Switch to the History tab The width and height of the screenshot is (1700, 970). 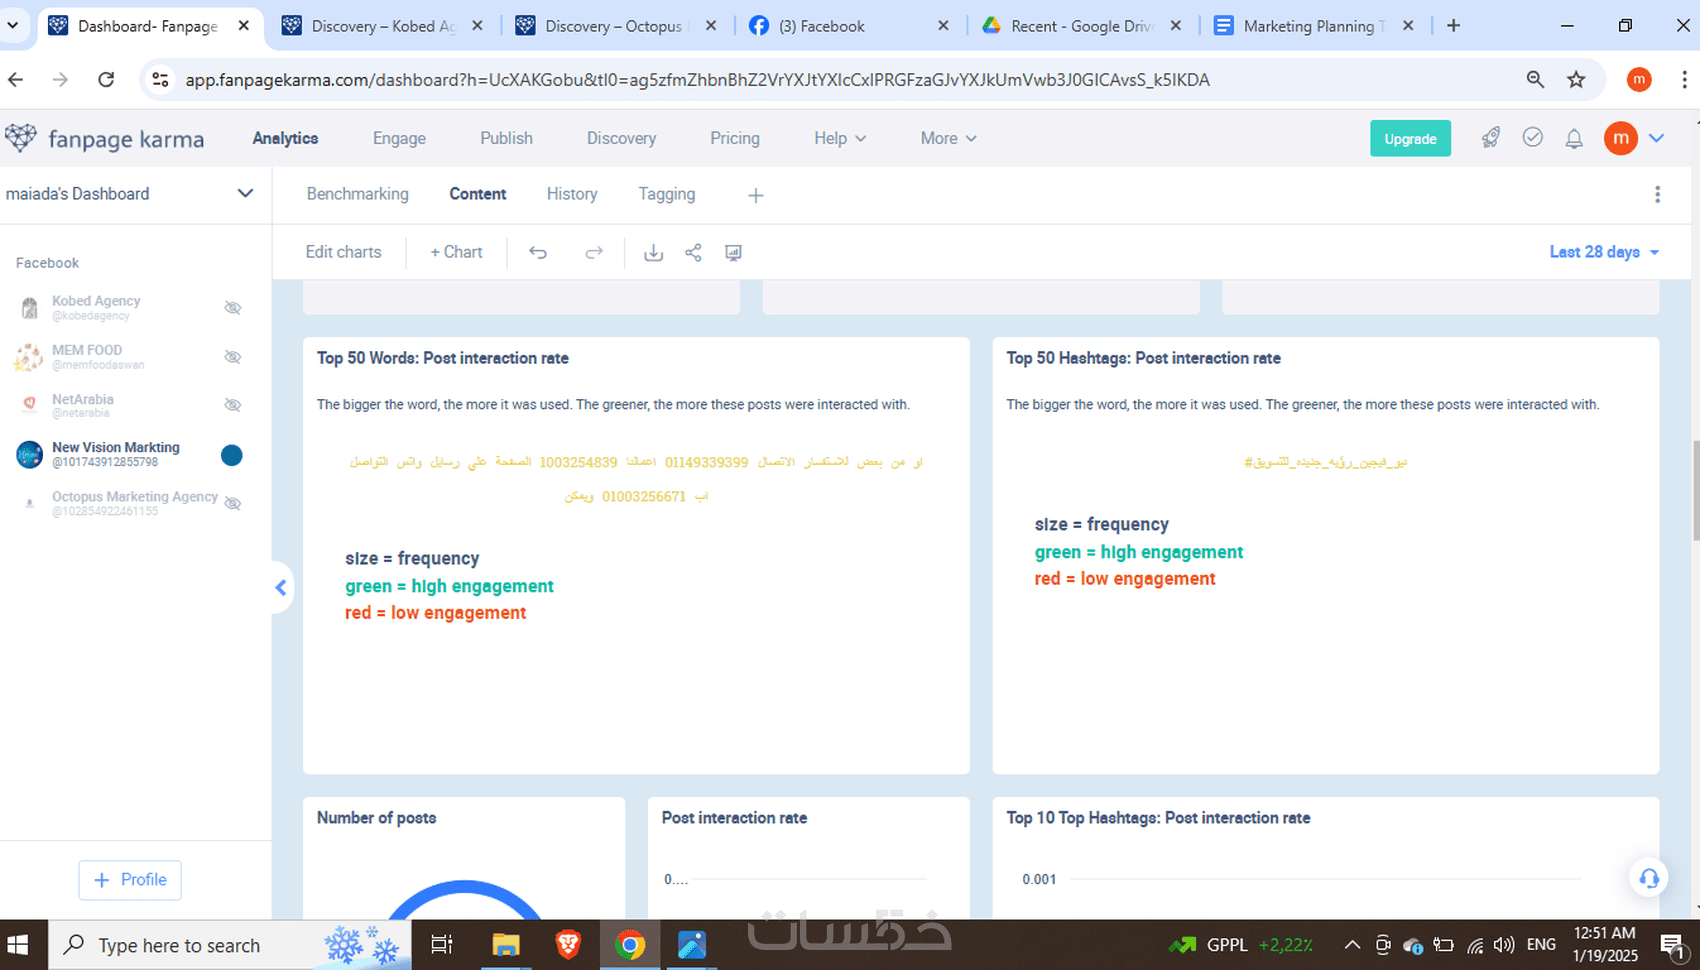[572, 194]
